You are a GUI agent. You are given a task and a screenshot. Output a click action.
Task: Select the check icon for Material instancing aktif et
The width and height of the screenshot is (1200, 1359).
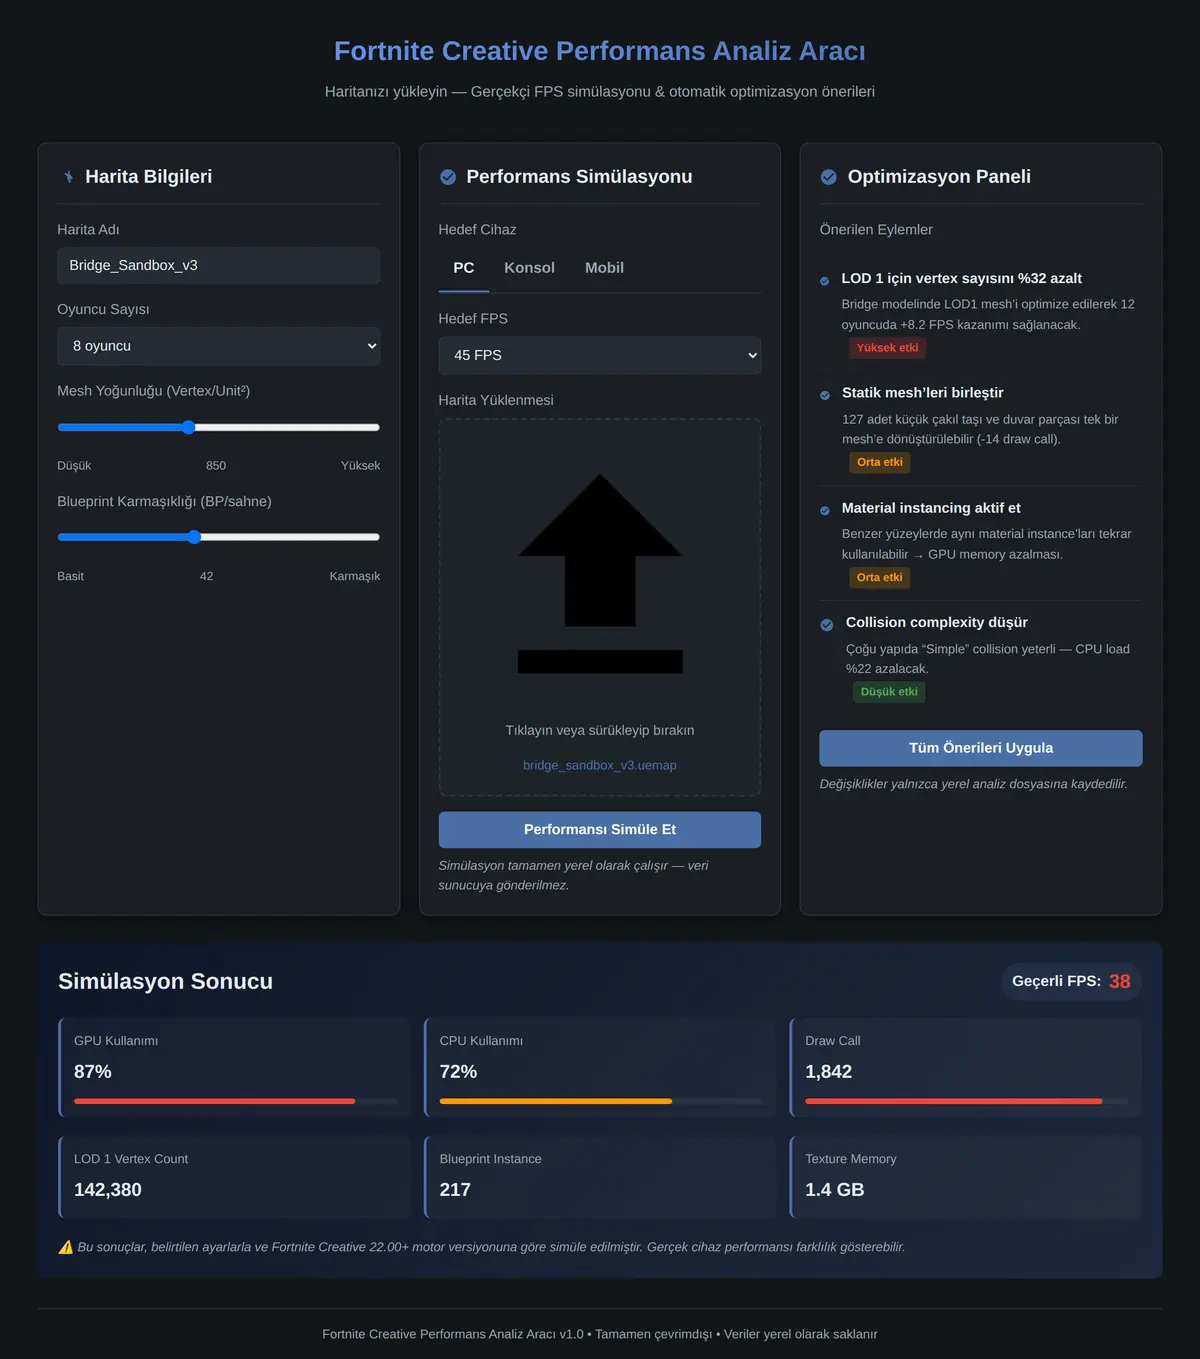[x=825, y=510]
